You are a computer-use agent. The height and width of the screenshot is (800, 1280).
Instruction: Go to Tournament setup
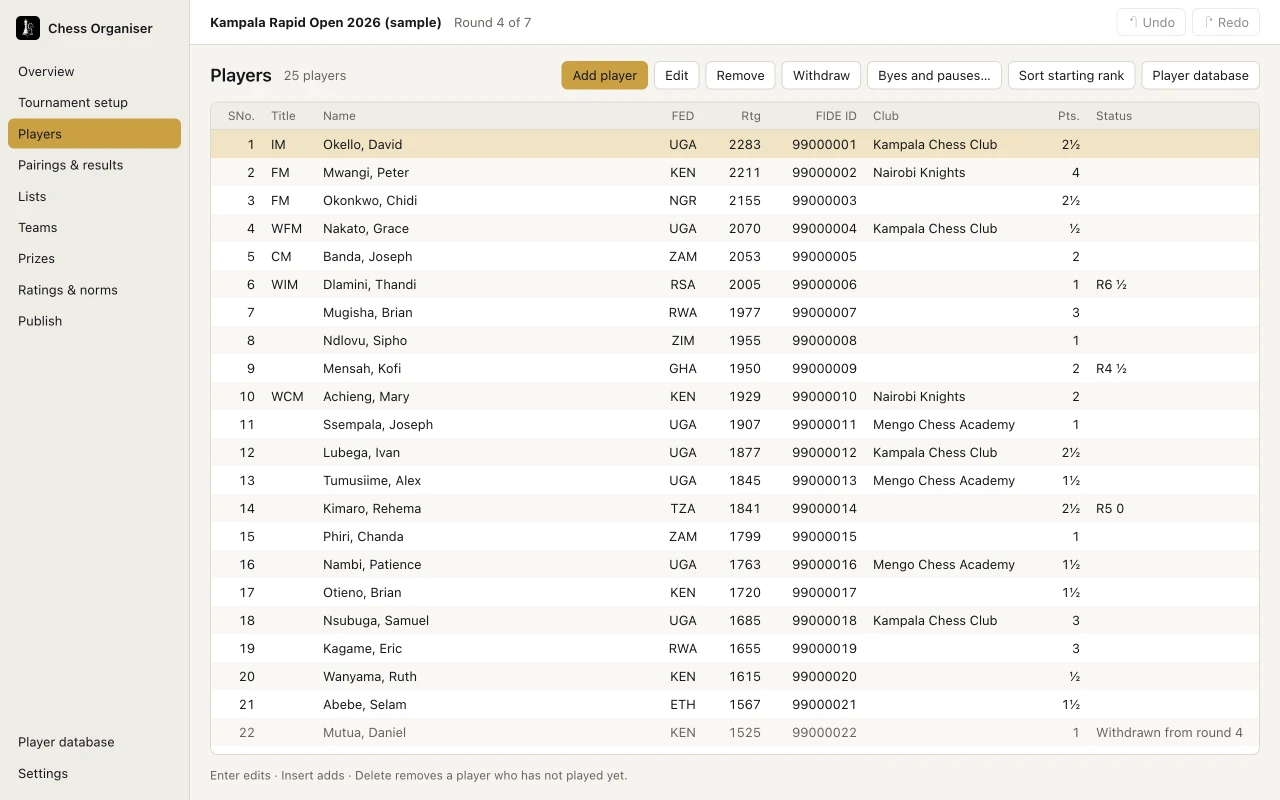(x=94, y=102)
